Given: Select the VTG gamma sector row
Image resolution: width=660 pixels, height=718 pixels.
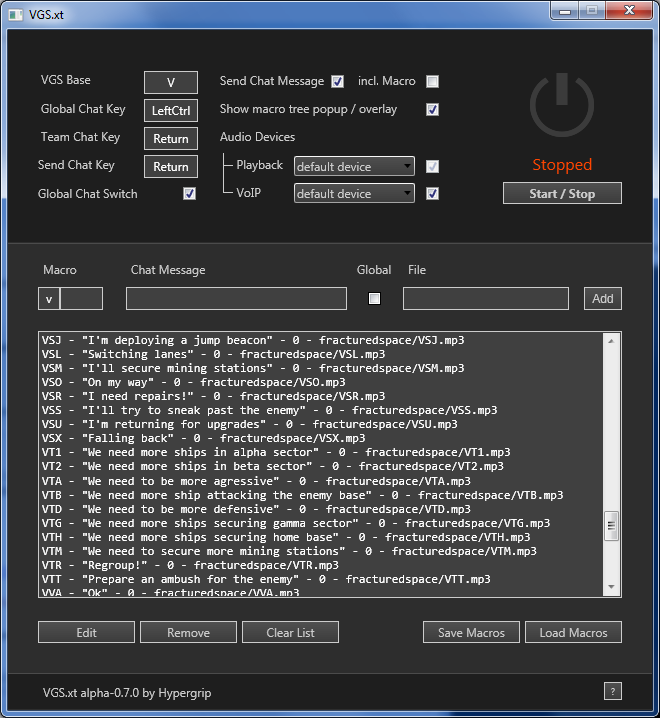Looking at the screenshot, I should pyautogui.click(x=321, y=523).
